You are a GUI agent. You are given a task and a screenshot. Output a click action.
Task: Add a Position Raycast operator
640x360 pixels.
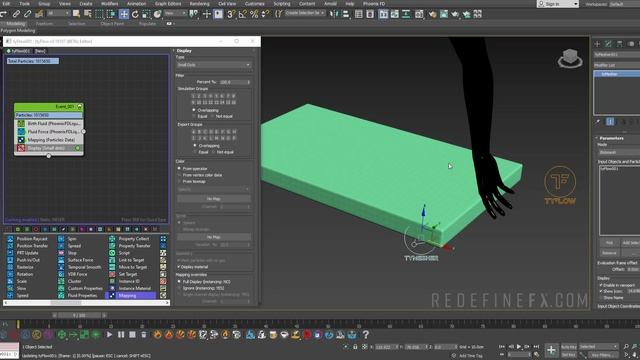click(x=28, y=239)
